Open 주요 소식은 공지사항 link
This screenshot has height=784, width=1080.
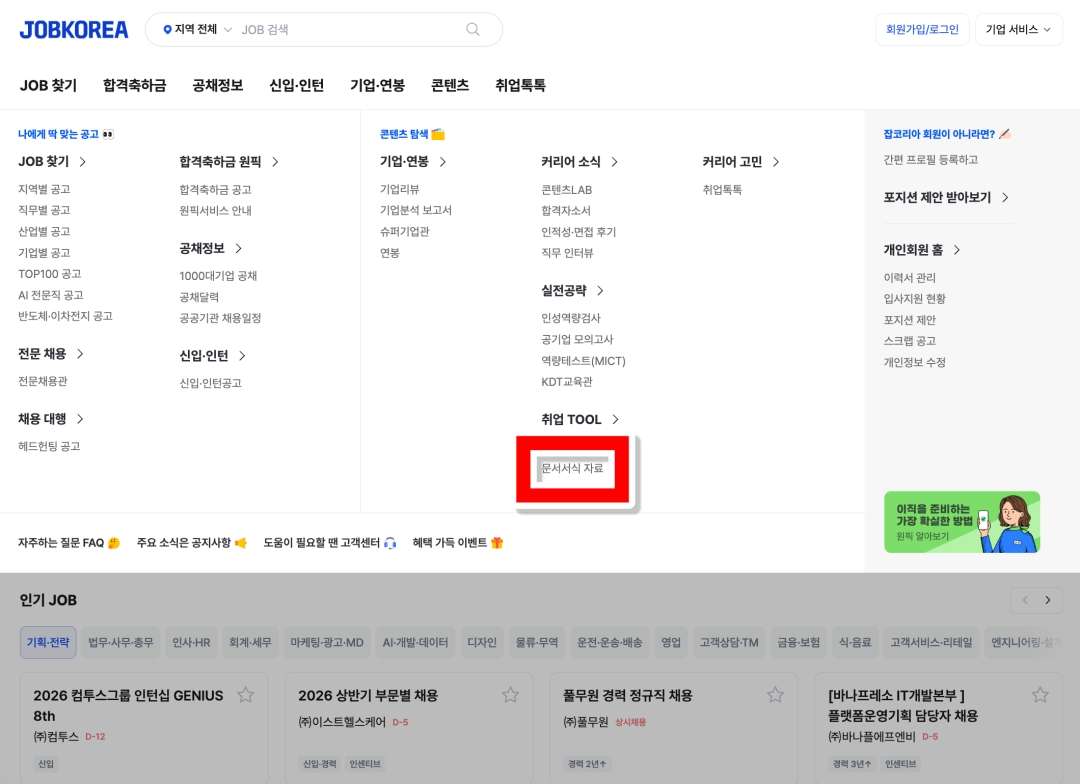point(191,543)
